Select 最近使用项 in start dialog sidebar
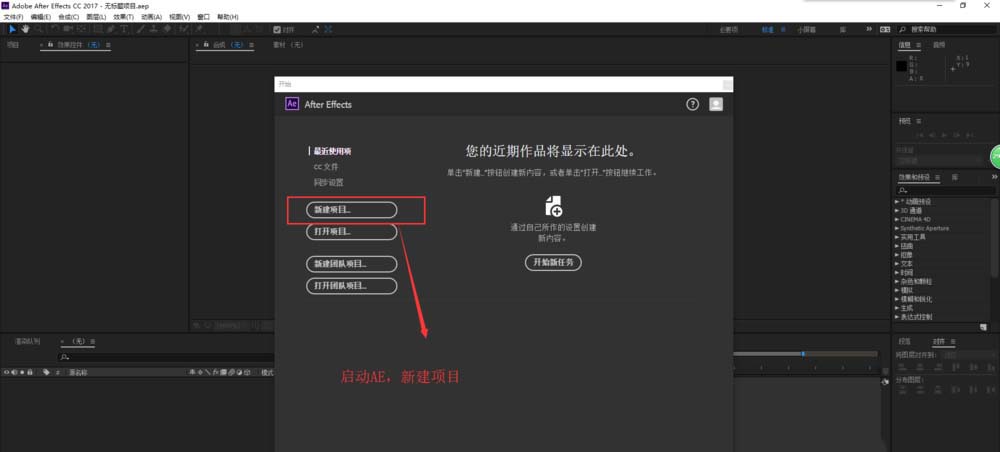1000x452 pixels. pos(332,151)
